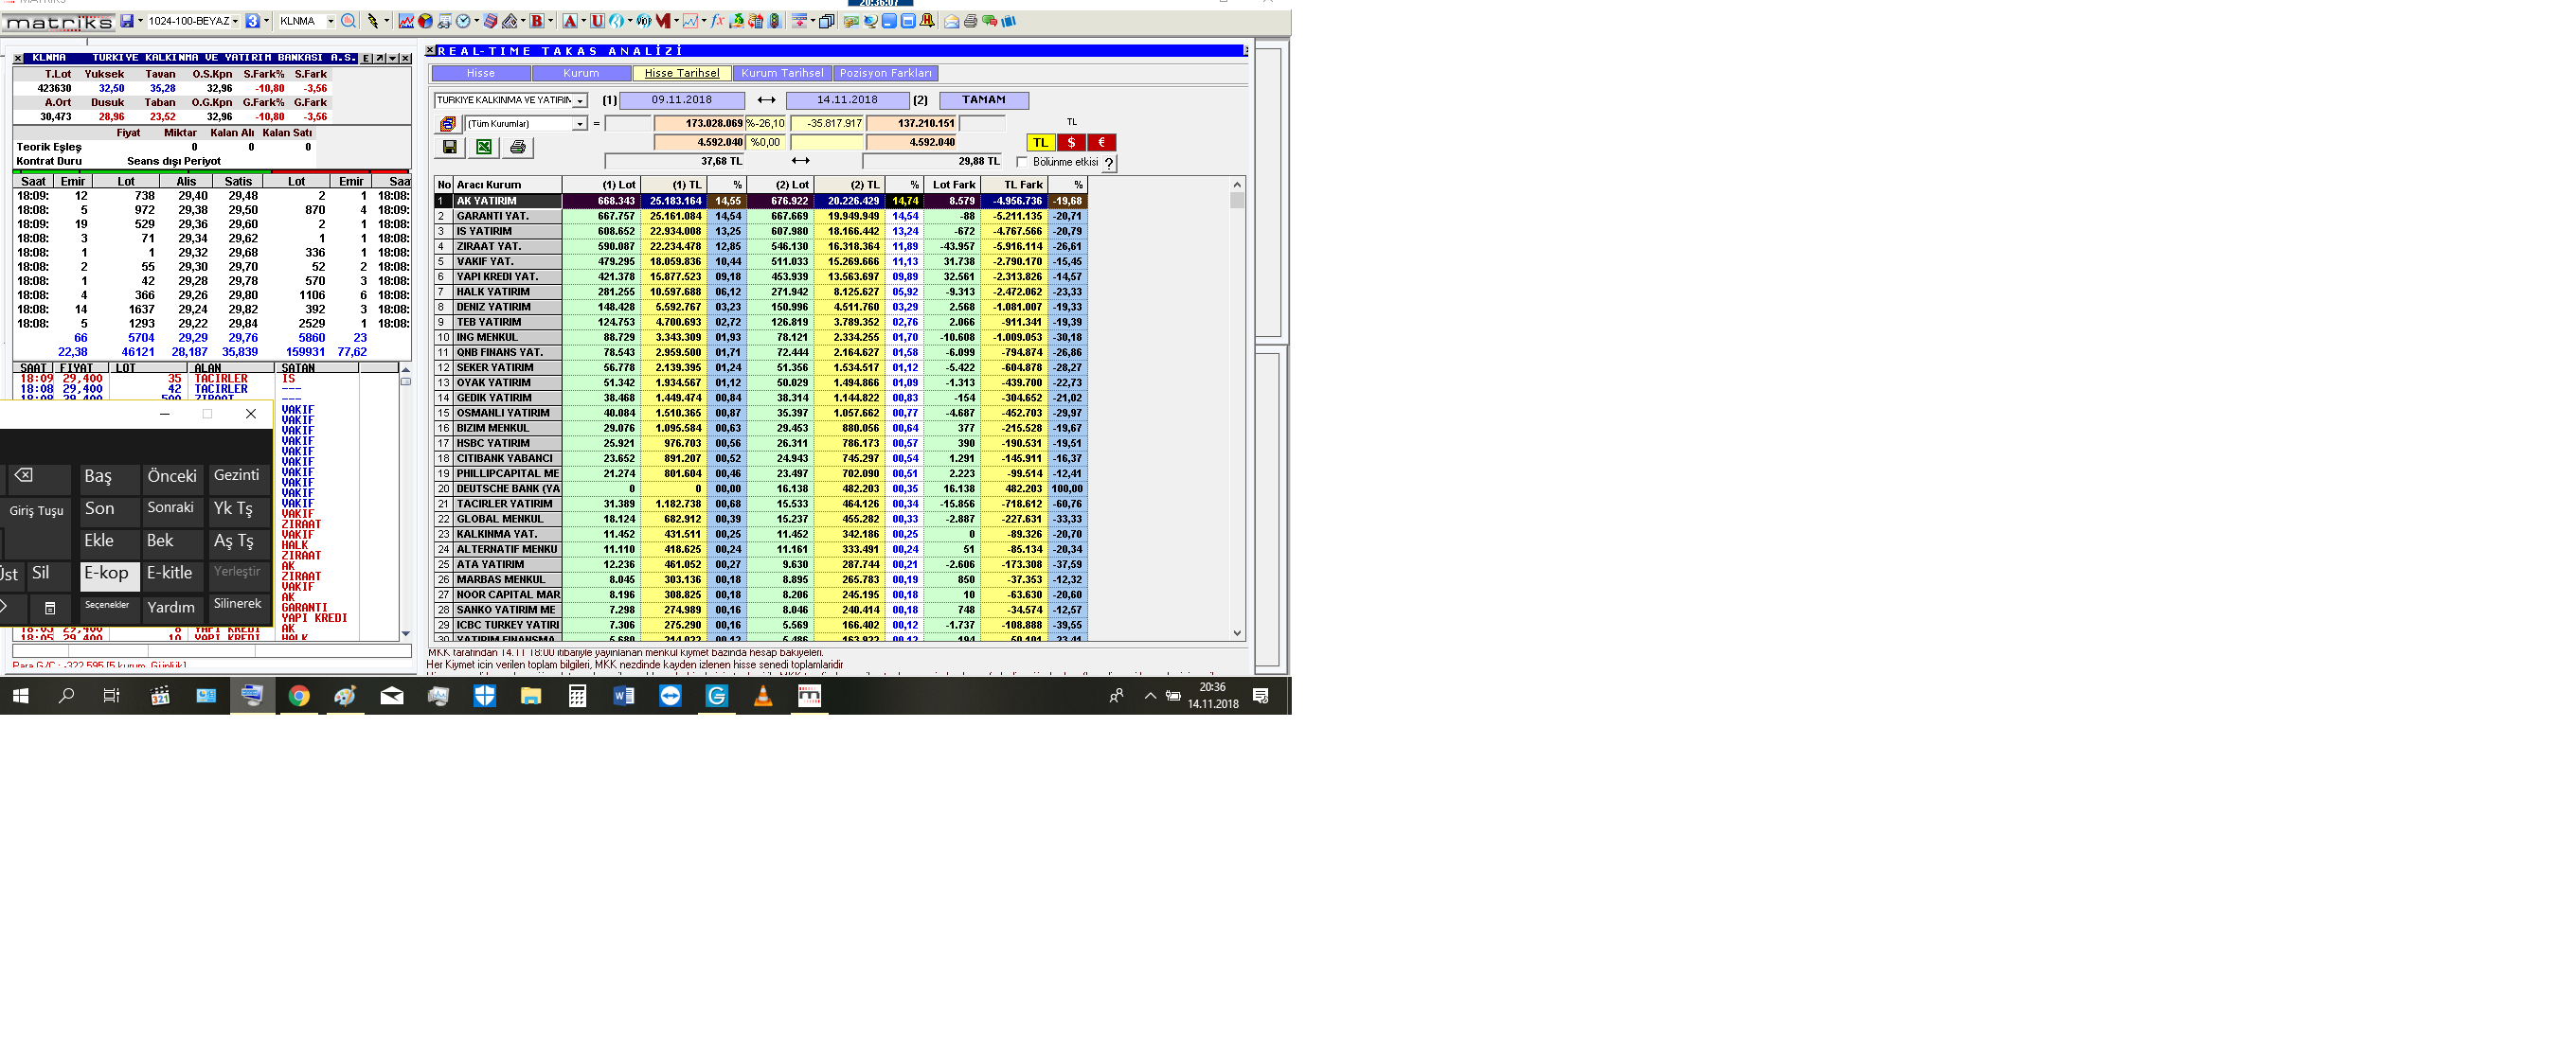Open the TURKIYE KALKINMA VE YATIRIM stock dropdown
The image size is (2576, 1064).
click(x=580, y=101)
